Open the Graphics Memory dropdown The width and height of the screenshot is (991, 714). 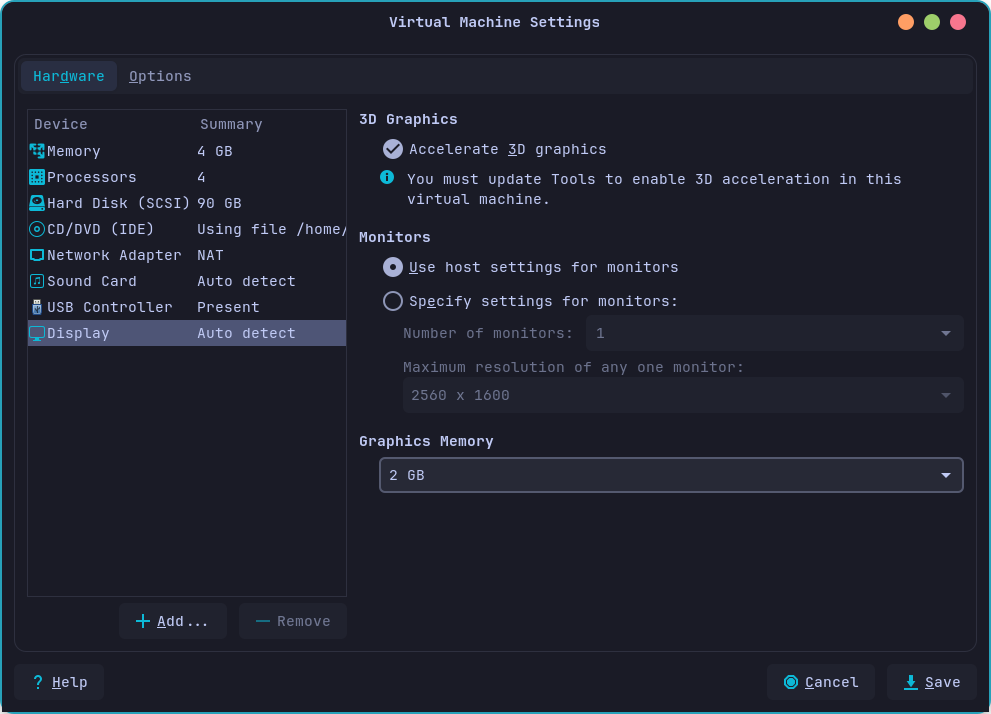[671, 475]
